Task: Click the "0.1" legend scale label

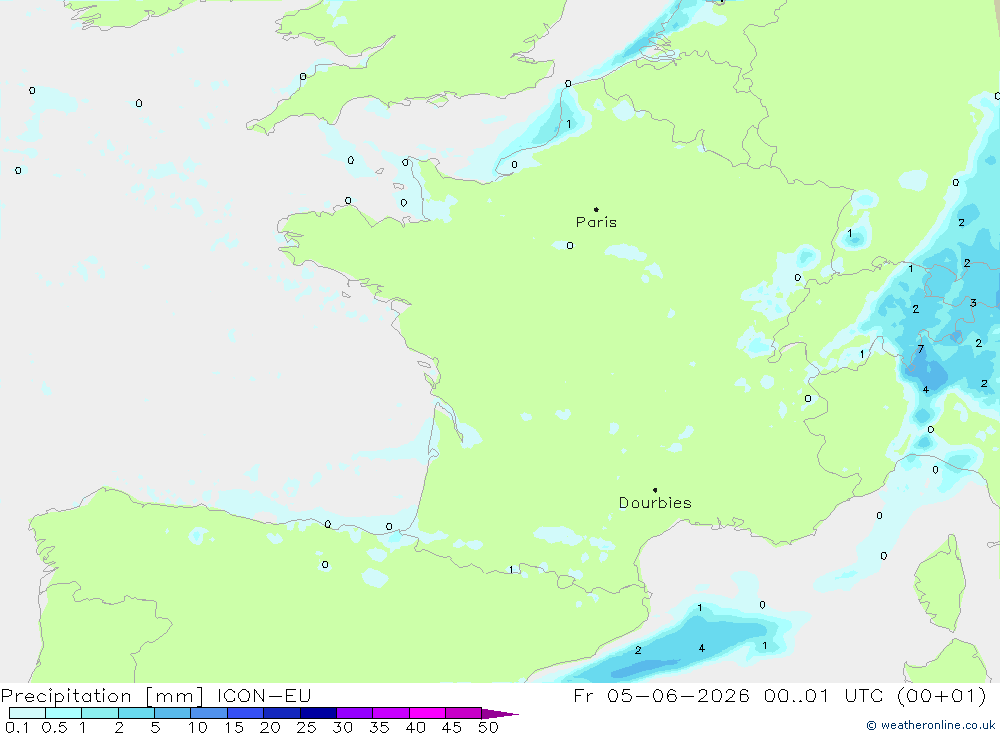Action: pos(17,727)
